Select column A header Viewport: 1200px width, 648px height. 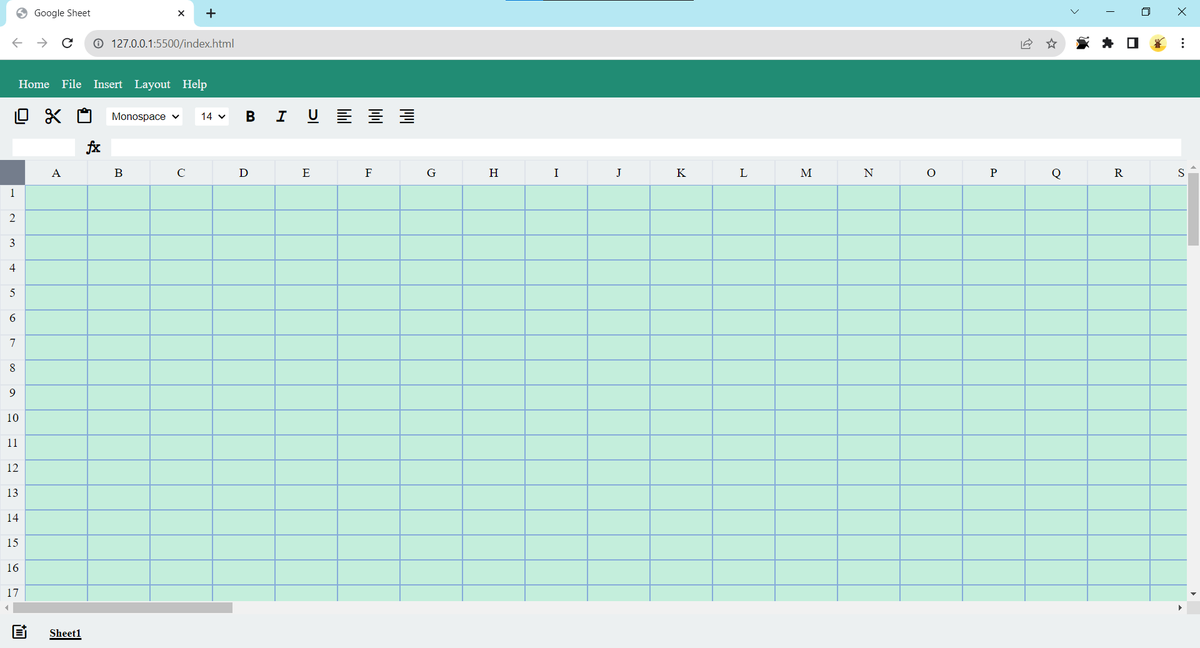(56, 172)
